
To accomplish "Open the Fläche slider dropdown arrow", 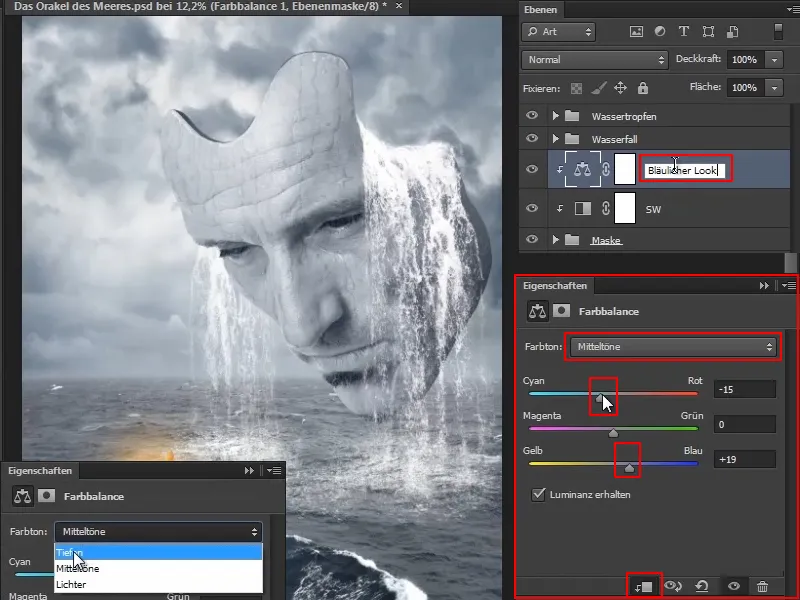I will 774,88.
